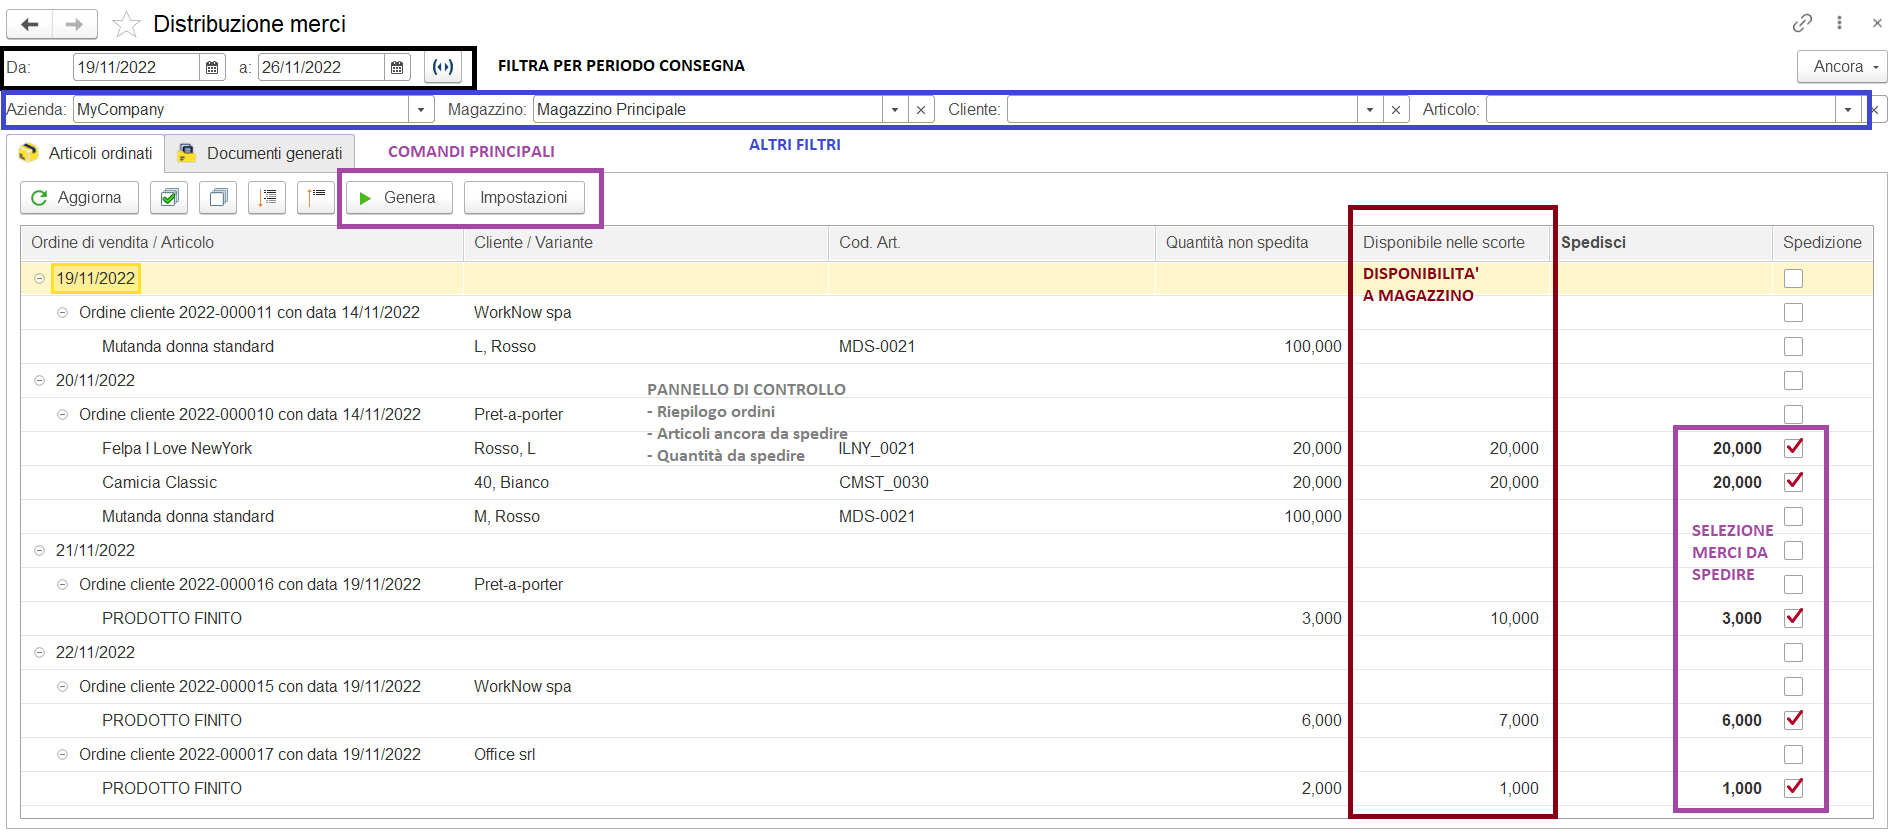The width and height of the screenshot is (1899, 839).
Task: Open the three-dot more options menu
Action: tap(1839, 23)
